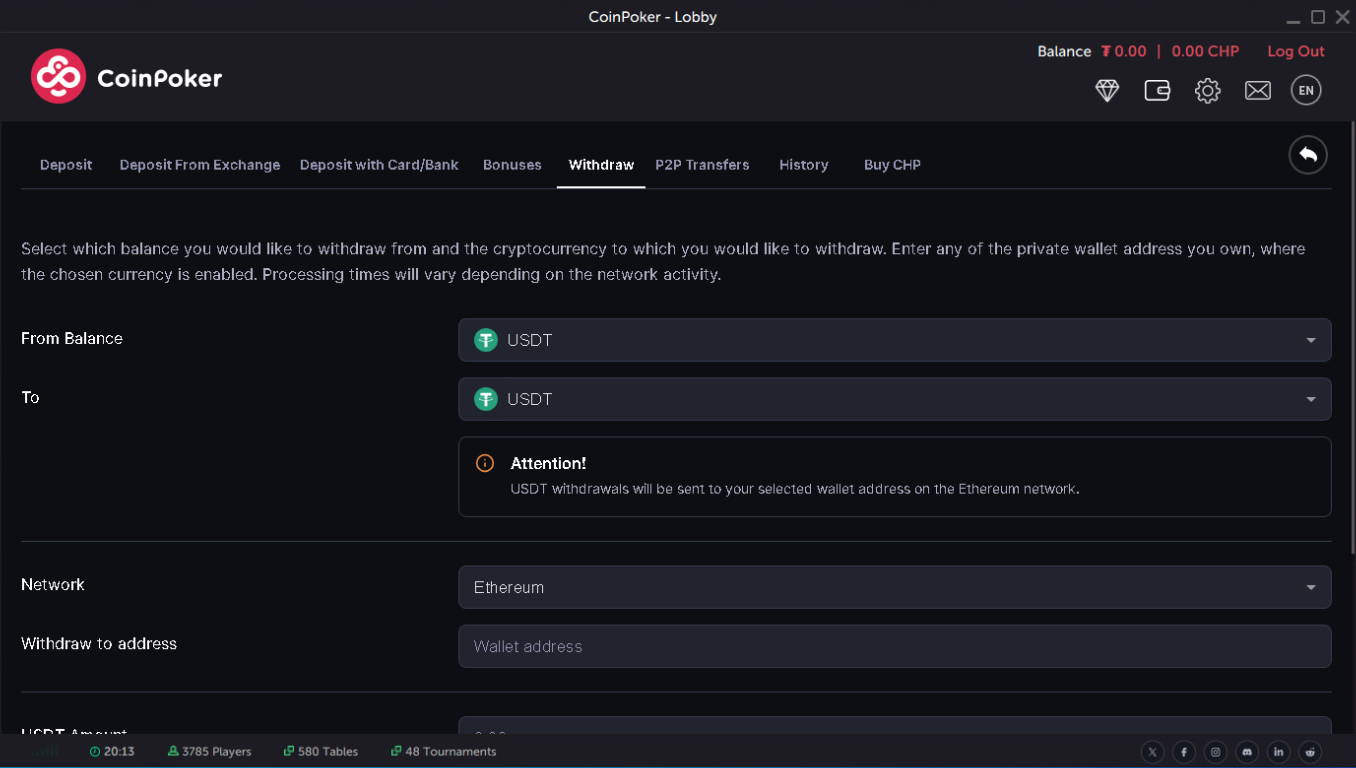The height and width of the screenshot is (768, 1356).
Task: Click the Attention info icon
Action: [485, 463]
